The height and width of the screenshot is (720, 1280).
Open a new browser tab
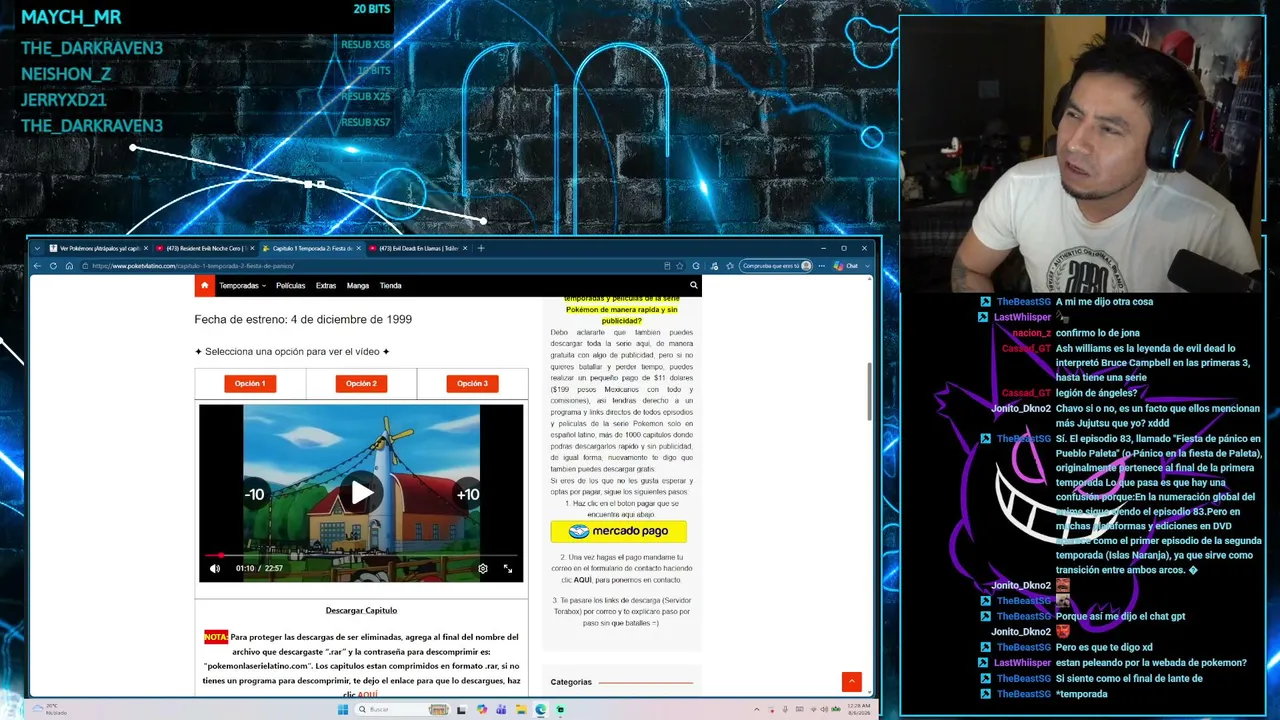click(481, 248)
